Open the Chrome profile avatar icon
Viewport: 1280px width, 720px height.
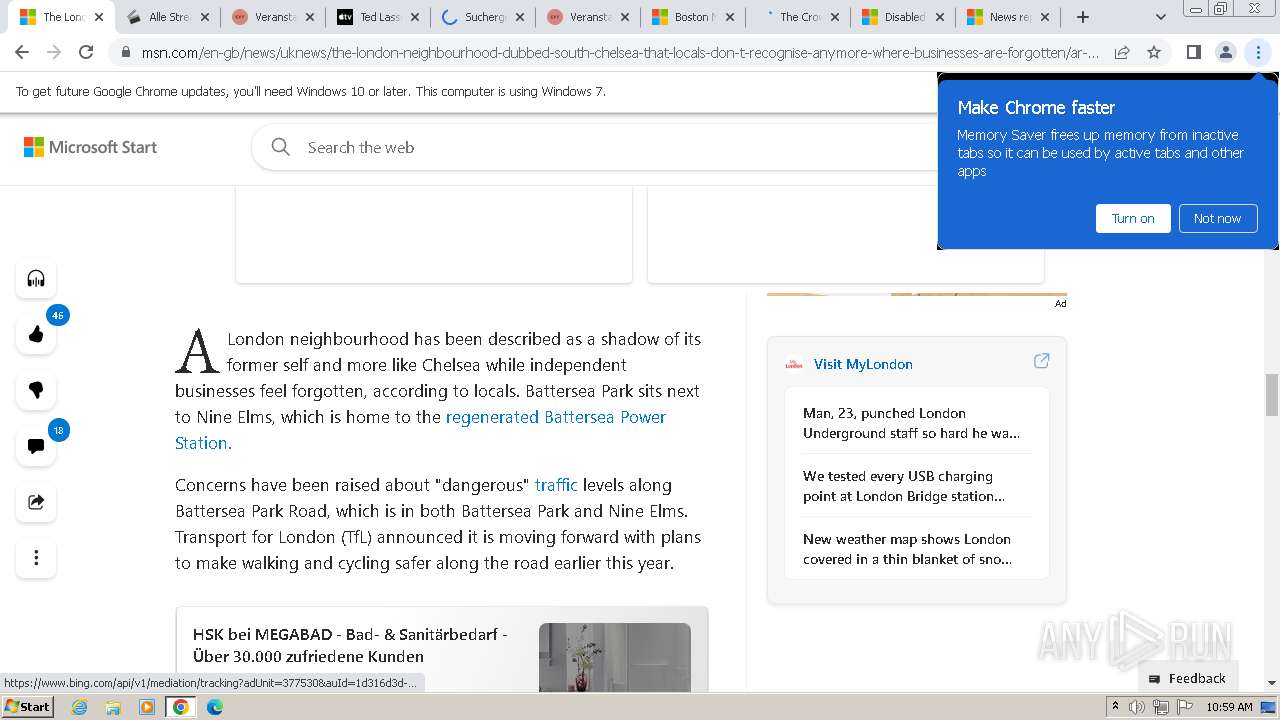tap(1225, 52)
